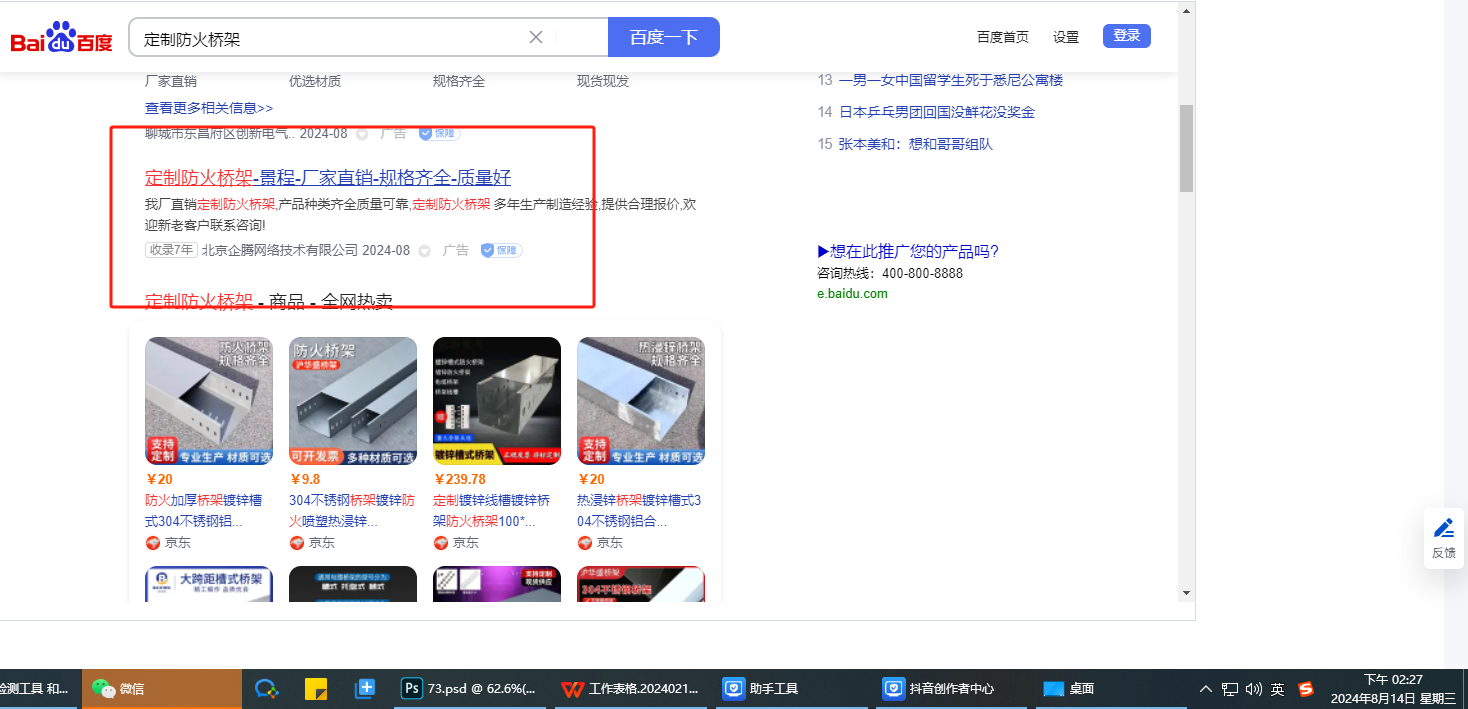1468x709 pixels.
Task: Open the 百度首页 link
Action: pyautogui.click(x=1003, y=37)
